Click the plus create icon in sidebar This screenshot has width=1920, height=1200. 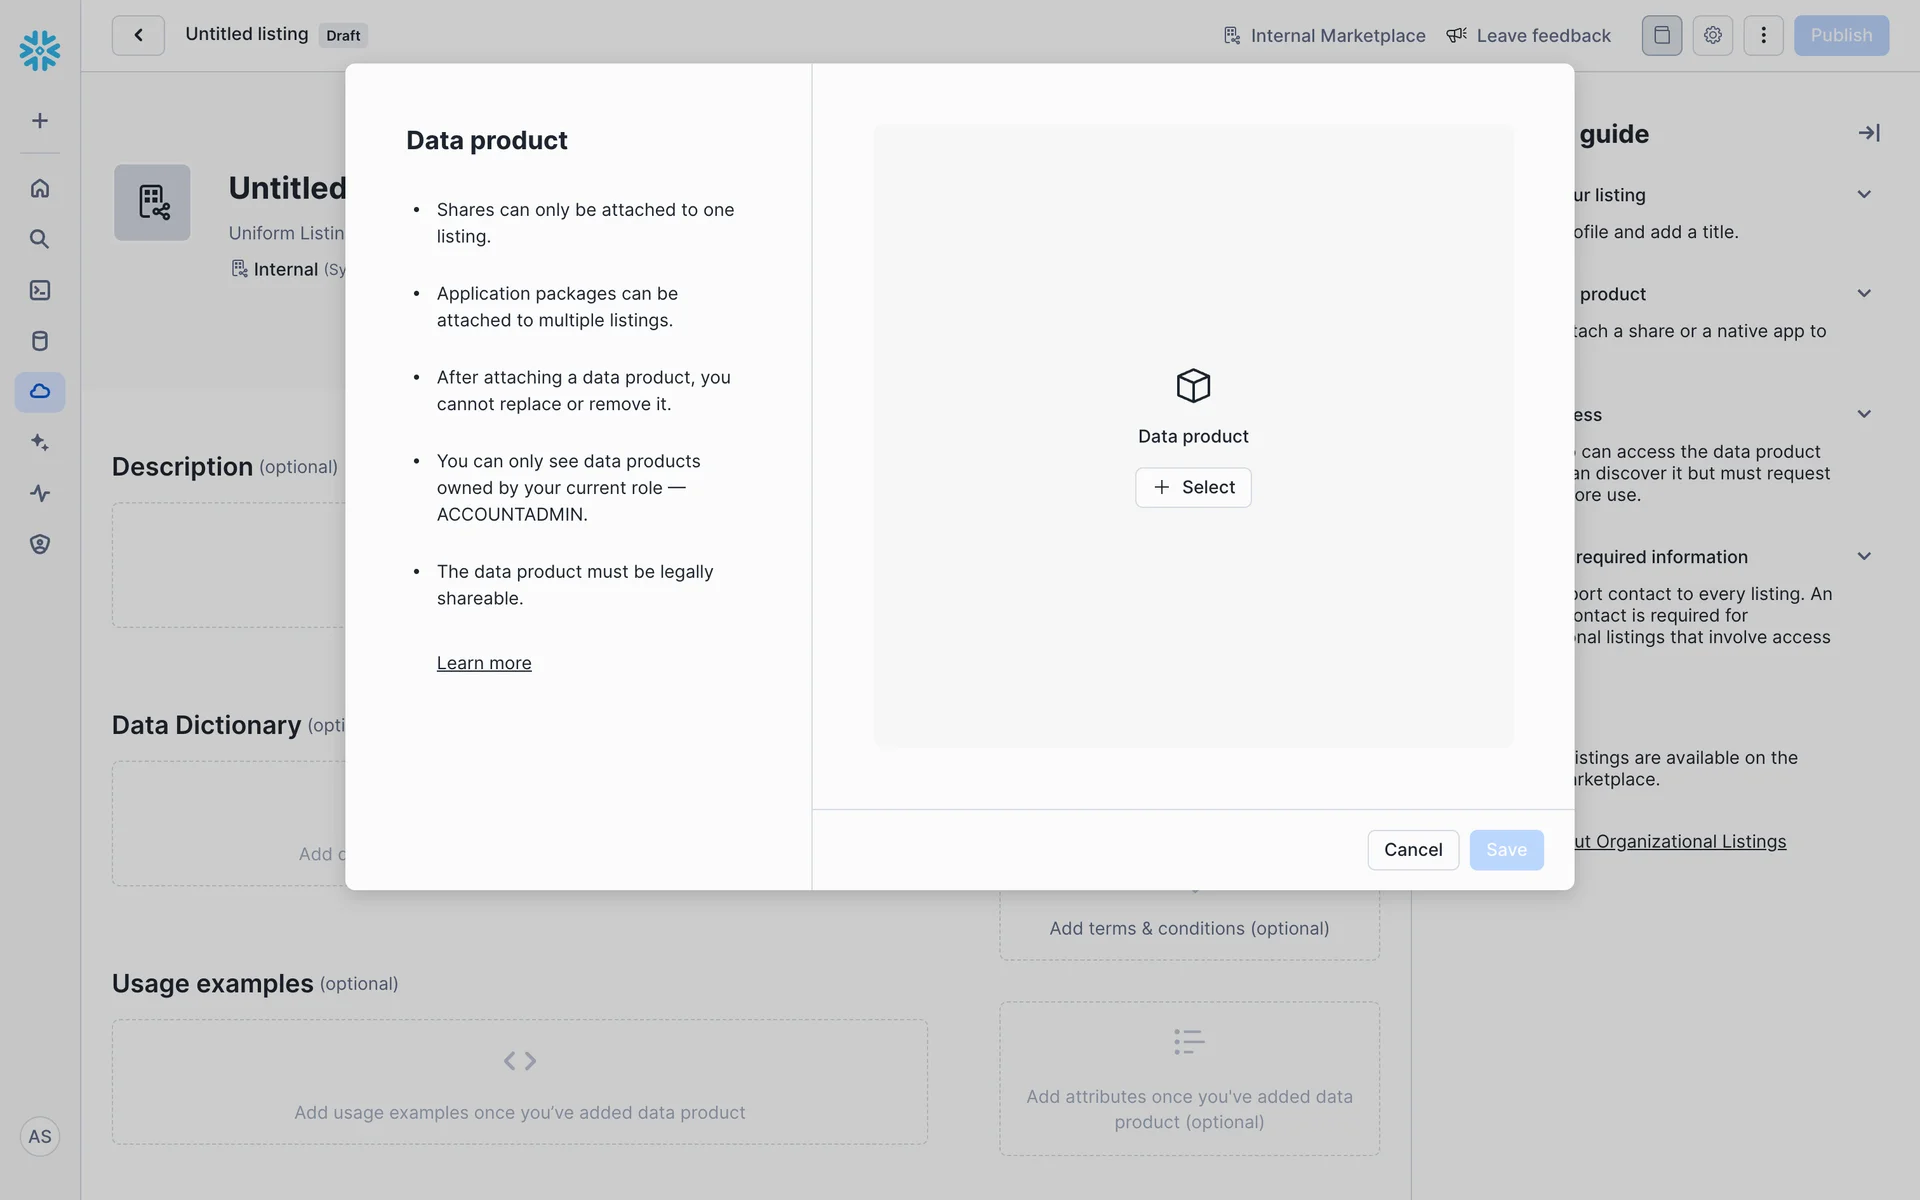pyautogui.click(x=40, y=121)
